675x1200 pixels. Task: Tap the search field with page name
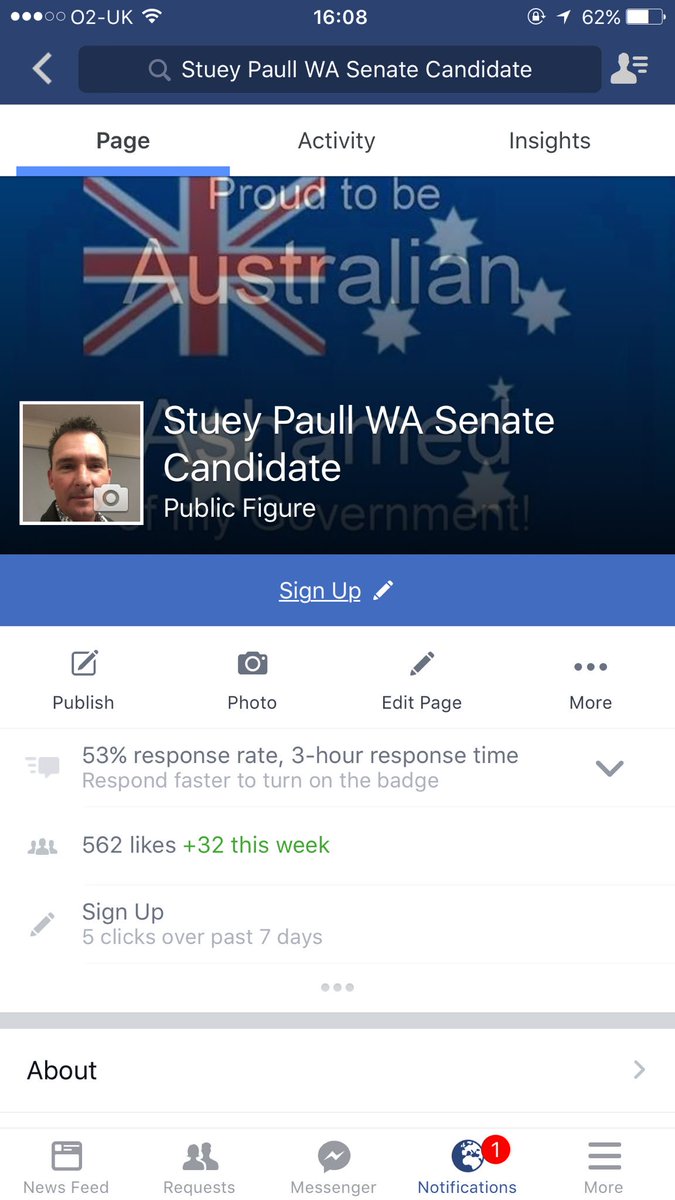[x=340, y=69]
